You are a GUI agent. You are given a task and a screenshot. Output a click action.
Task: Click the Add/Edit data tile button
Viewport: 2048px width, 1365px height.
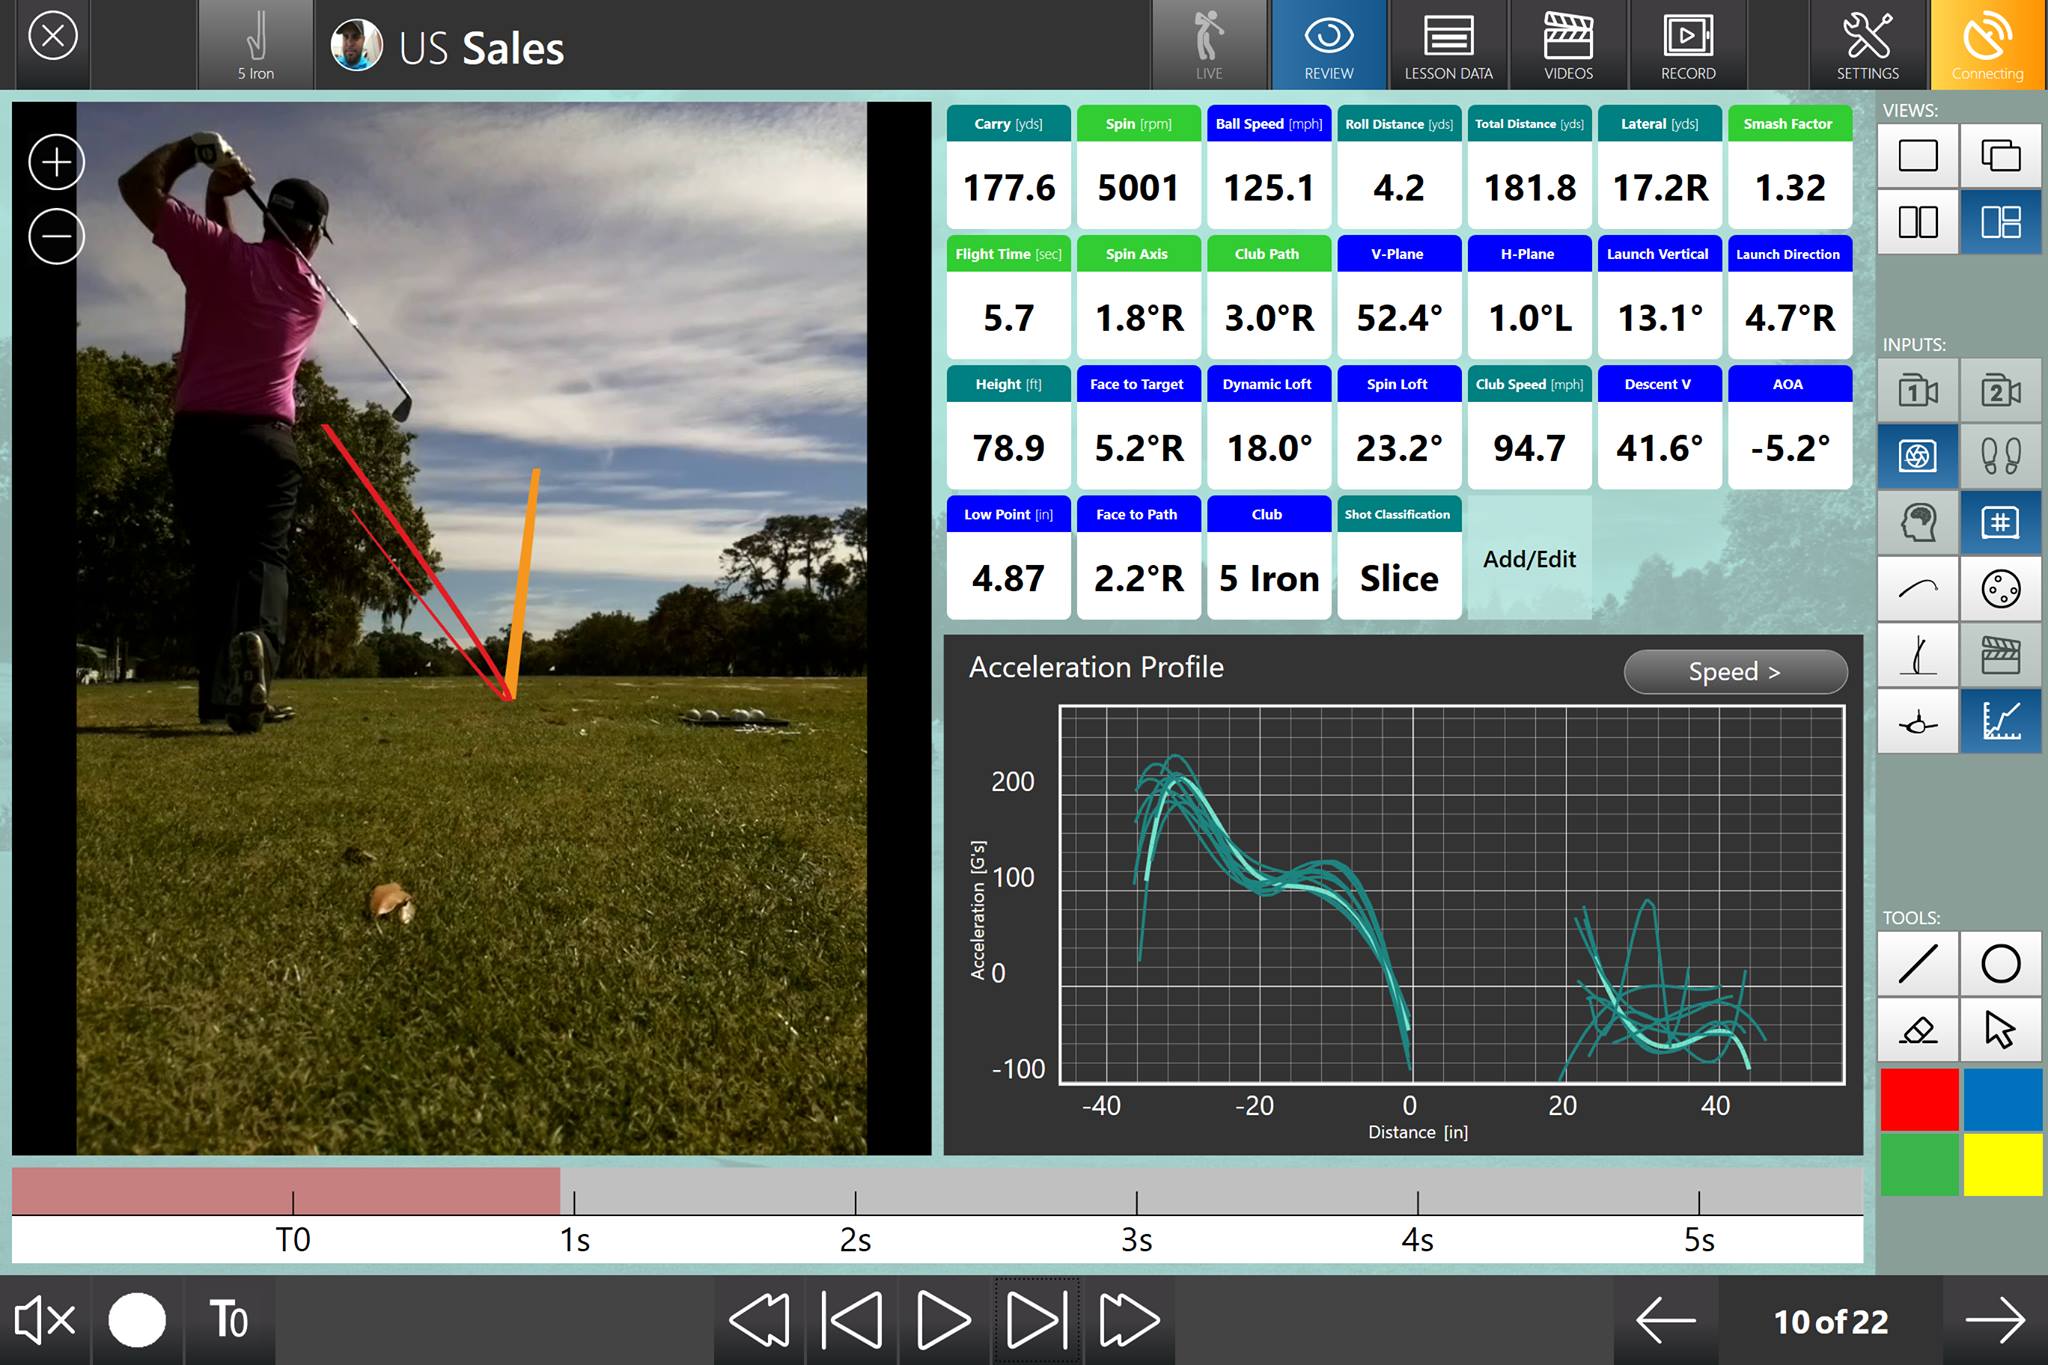click(x=1529, y=558)
